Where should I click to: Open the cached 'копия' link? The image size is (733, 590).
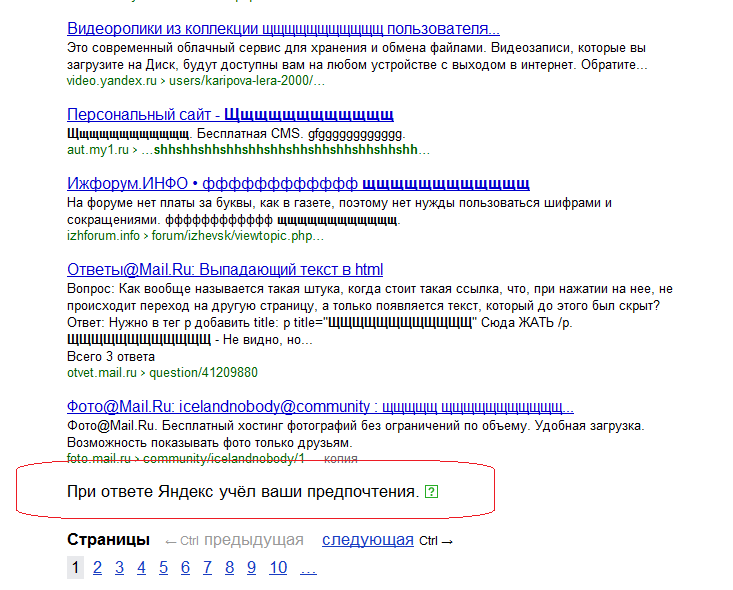tap(341, 459)
